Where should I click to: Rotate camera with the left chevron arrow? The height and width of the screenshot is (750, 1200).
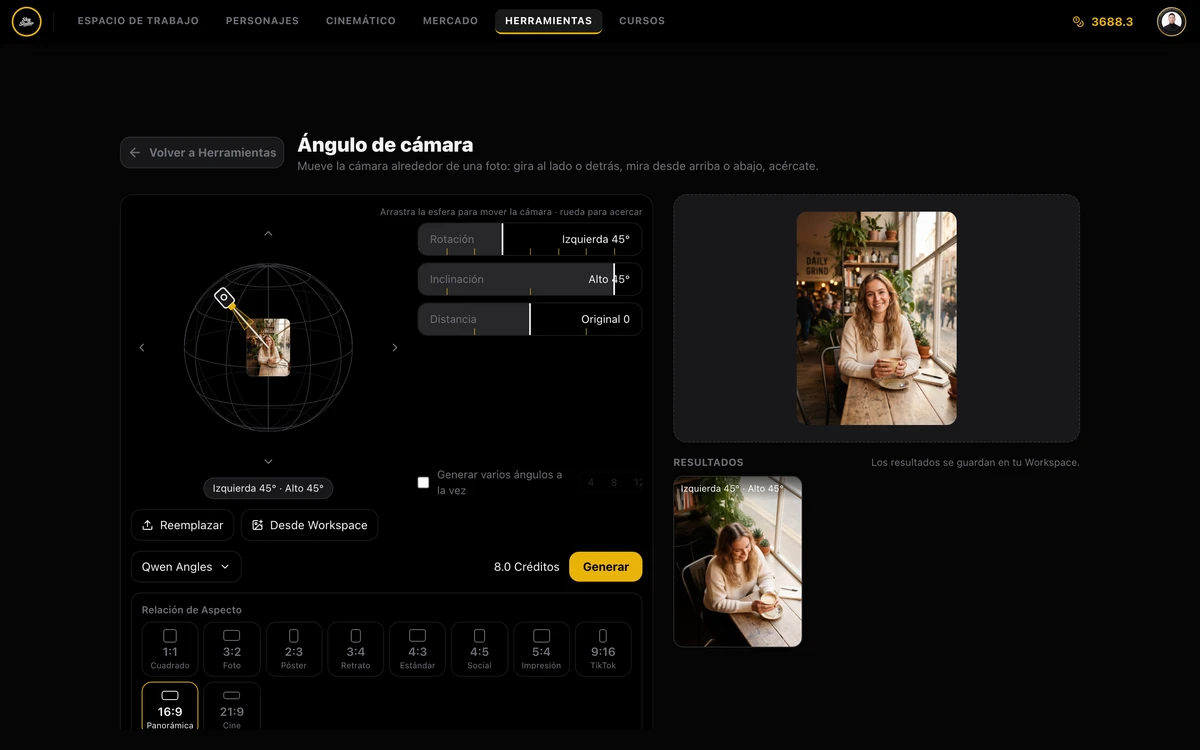pyautogui.click(x=142, y=347)
